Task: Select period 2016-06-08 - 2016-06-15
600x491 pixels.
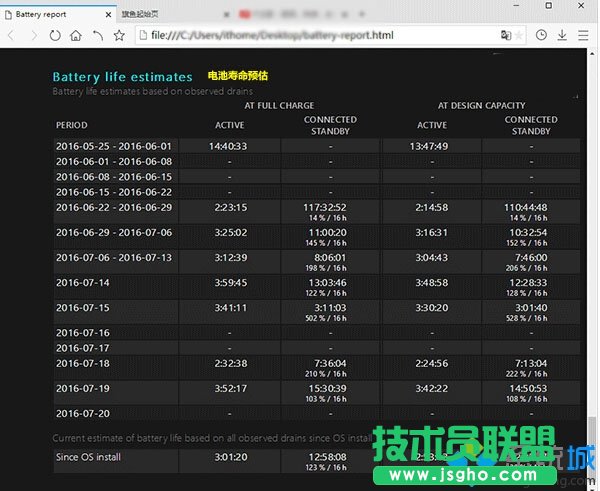Action: click(114, 177)
